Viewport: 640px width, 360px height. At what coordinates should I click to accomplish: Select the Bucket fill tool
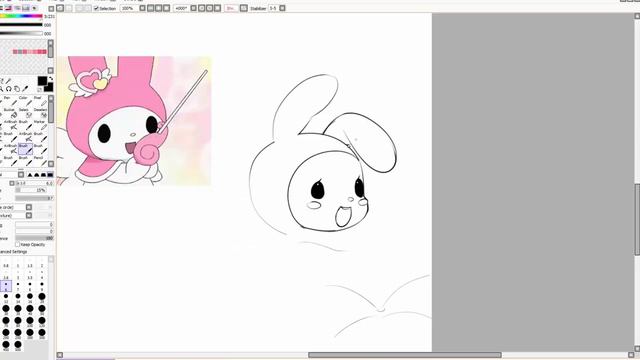point(14,115)
